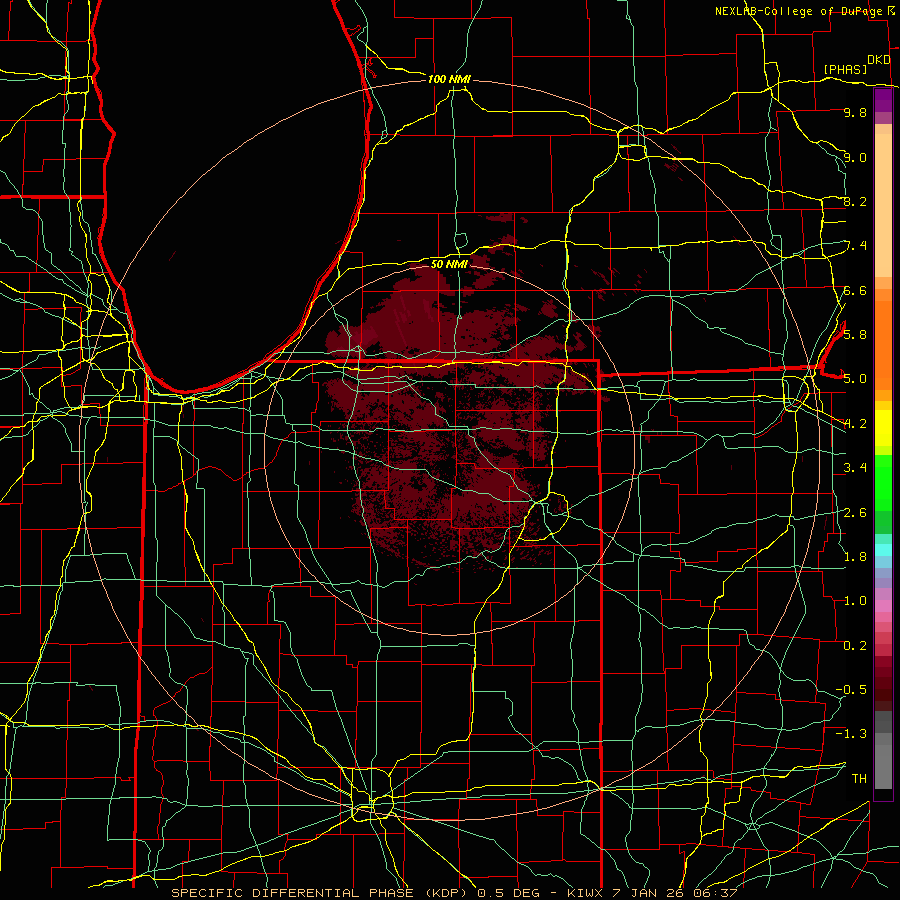Click the 9.0 value on the color scale
Viewport: 900px width, 900px height.
coord(855,157)
